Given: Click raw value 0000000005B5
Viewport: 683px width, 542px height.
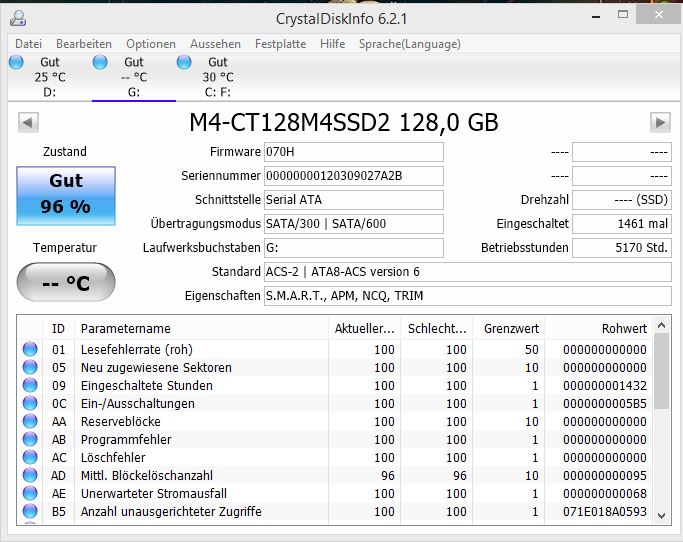Looking at the screenshot, I should click(605, 403).
